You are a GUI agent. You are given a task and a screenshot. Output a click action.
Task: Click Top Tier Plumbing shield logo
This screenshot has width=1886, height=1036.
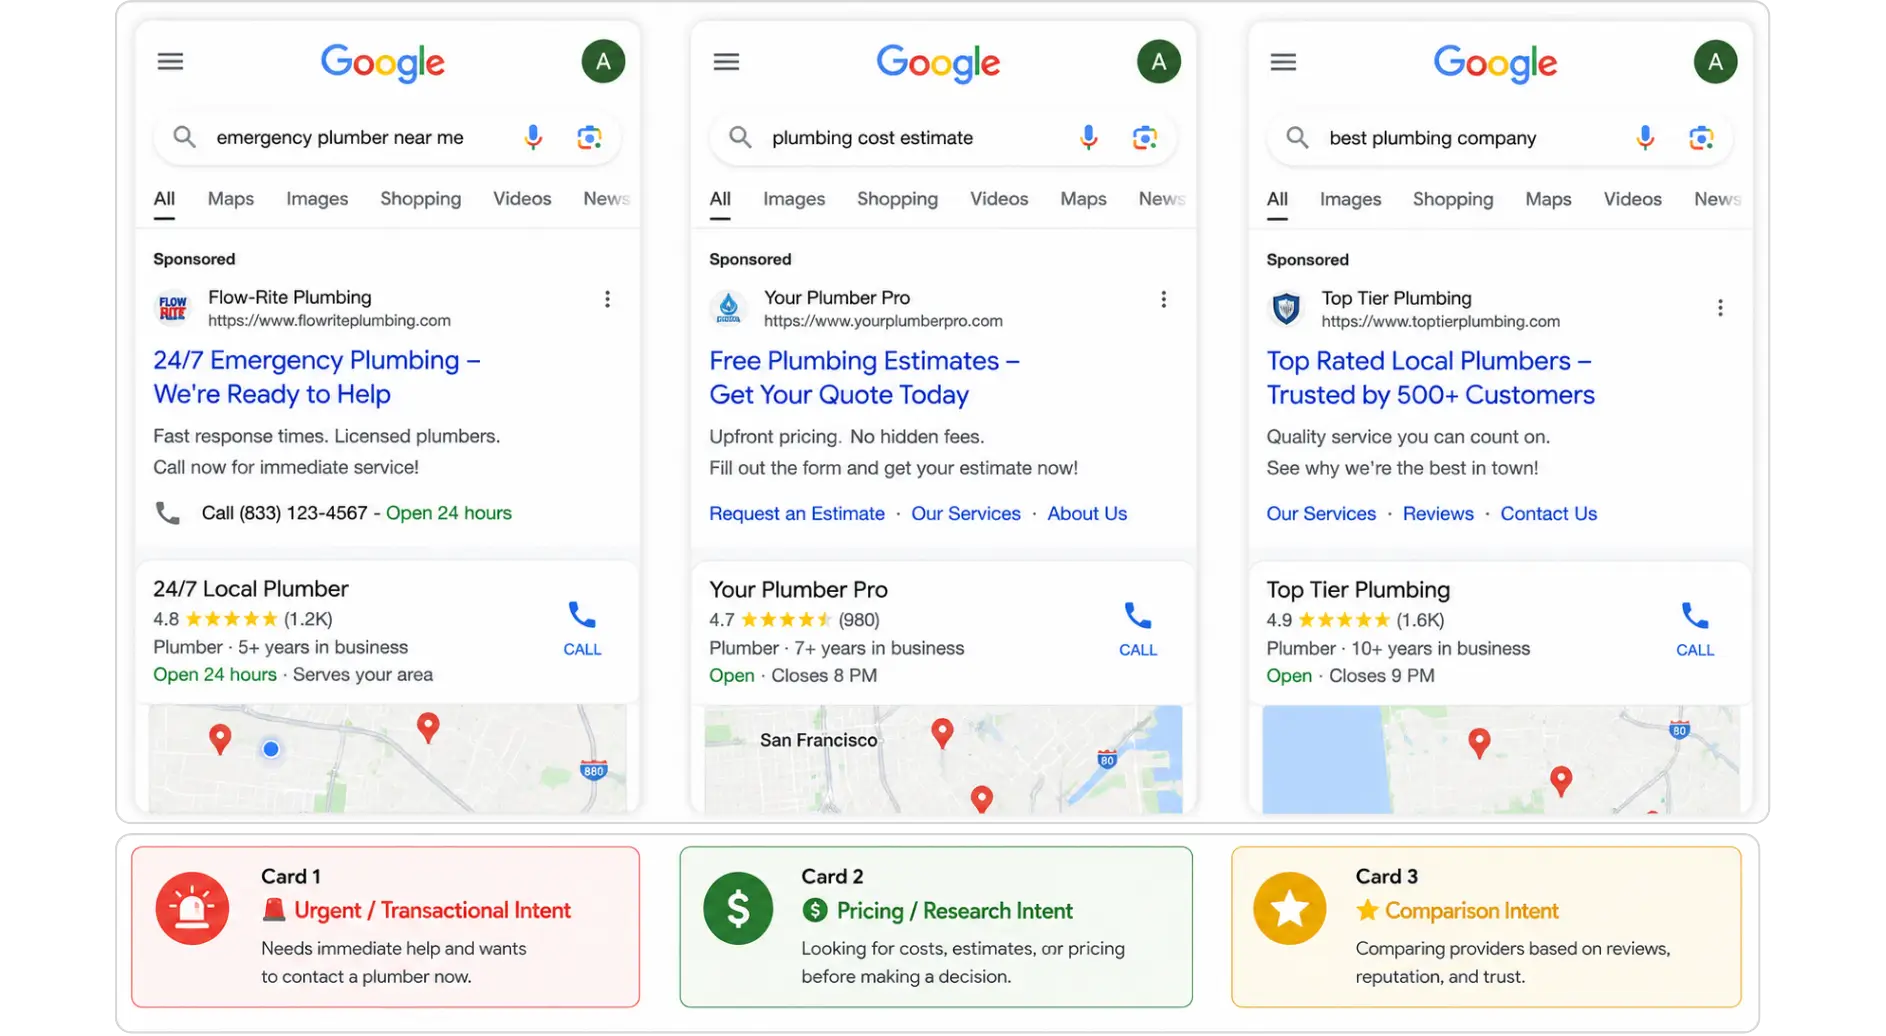point(1286,308)
